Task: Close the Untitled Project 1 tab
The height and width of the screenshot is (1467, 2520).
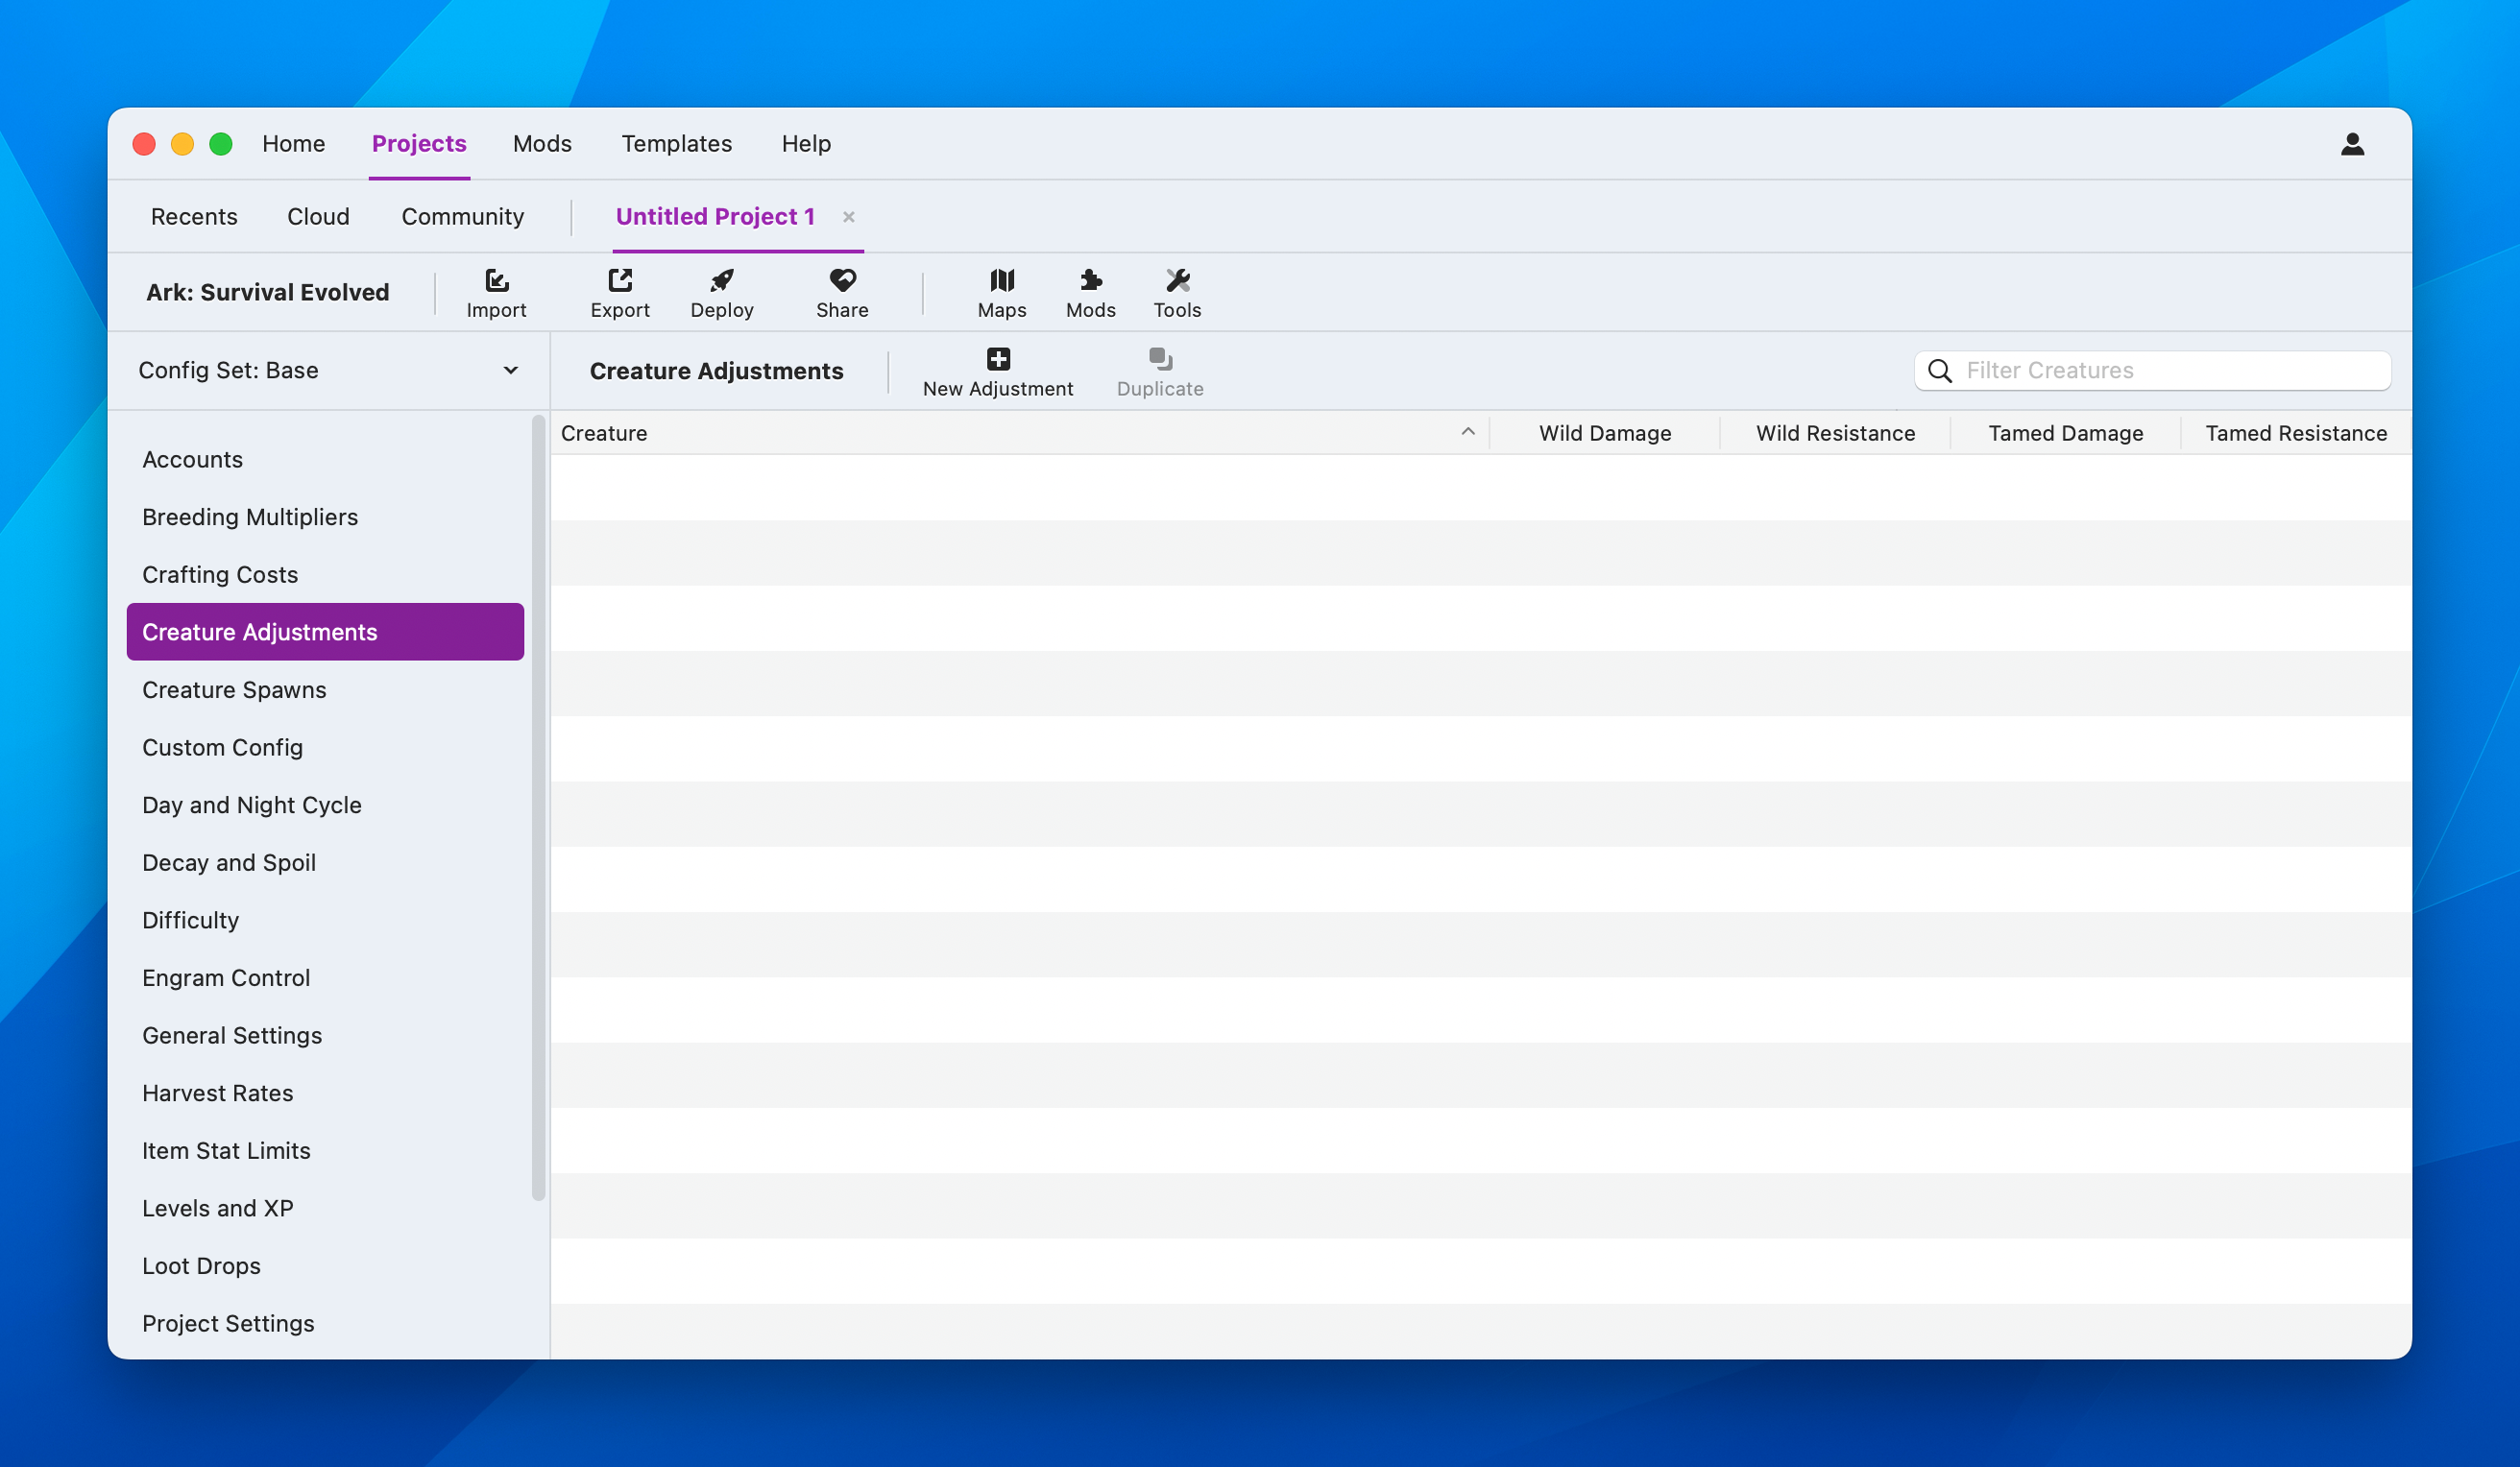Action: pyautogui.click(x=848, y=217)
